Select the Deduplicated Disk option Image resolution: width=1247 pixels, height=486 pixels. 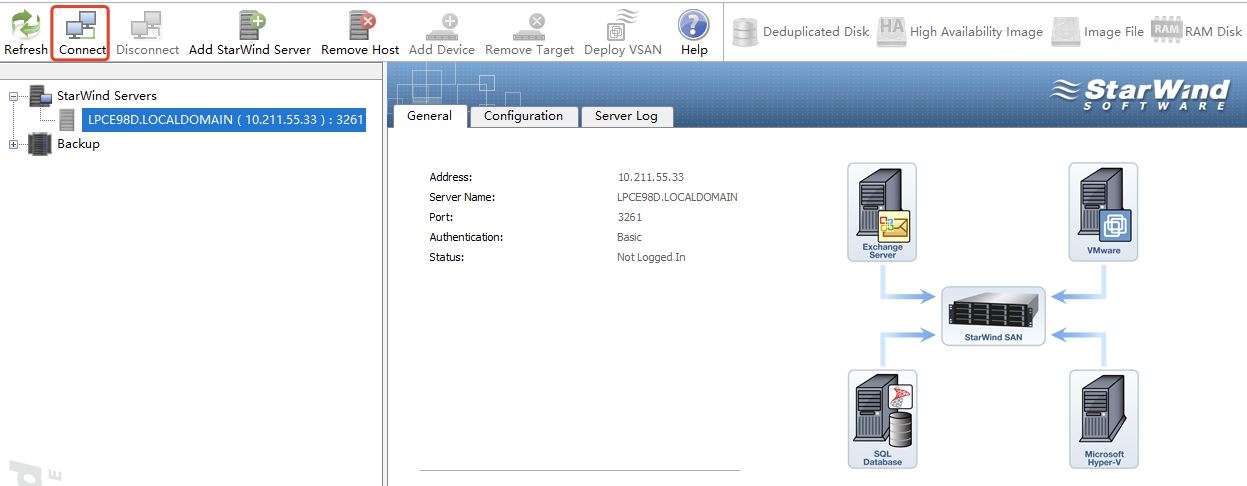pyautogui.click(x=801, y=32)
